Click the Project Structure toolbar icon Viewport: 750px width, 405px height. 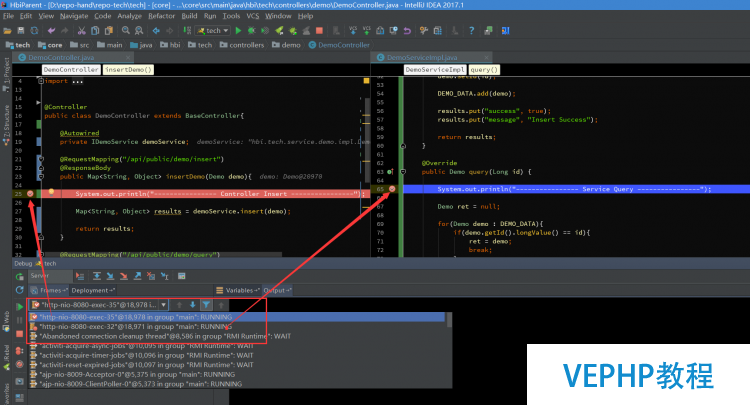click(x=438, y=31)
